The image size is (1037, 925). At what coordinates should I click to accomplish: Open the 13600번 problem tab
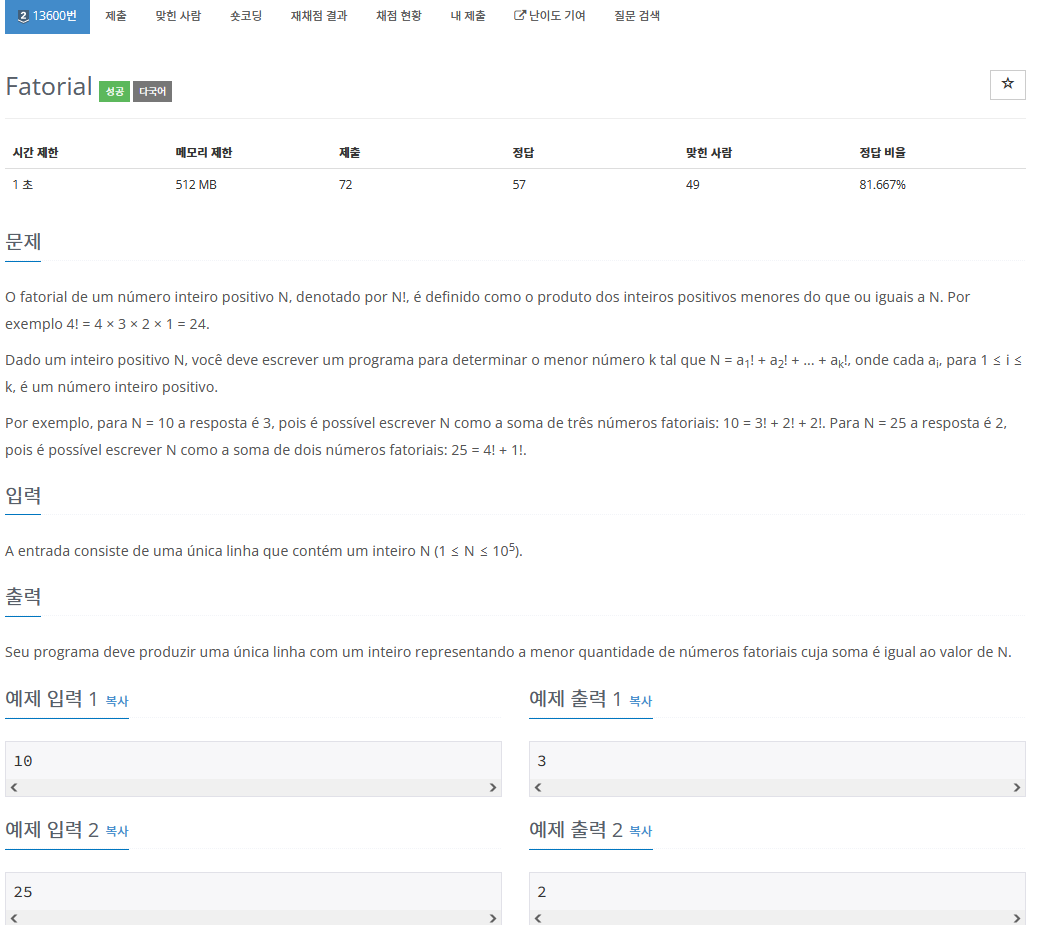[47, 16]
